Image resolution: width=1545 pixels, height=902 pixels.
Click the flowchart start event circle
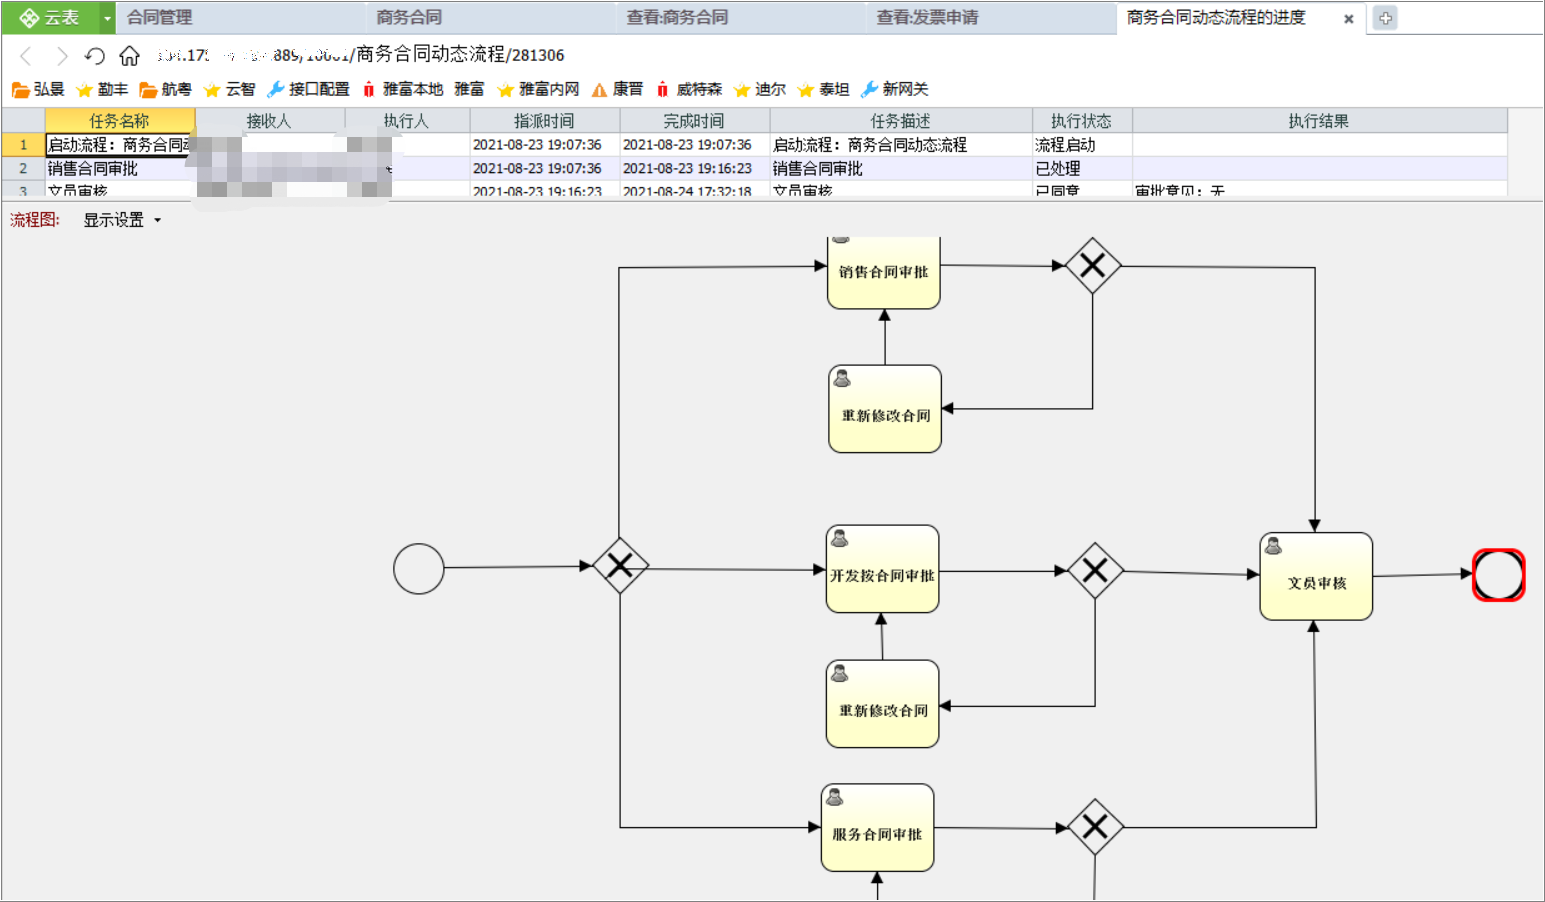pyautogui.click(x=419, y=569)
